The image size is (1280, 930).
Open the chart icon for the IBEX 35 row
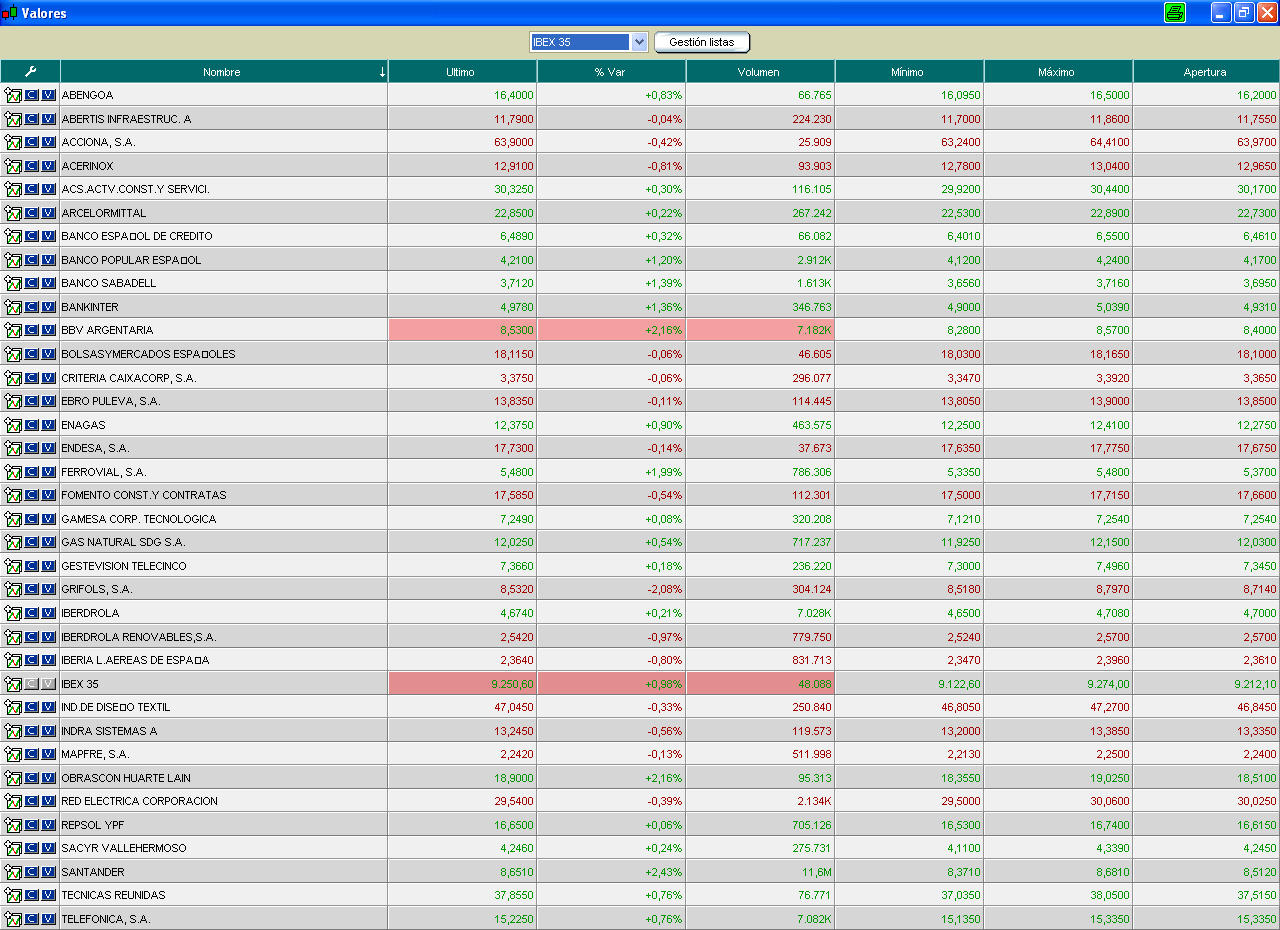click(13, 684)
